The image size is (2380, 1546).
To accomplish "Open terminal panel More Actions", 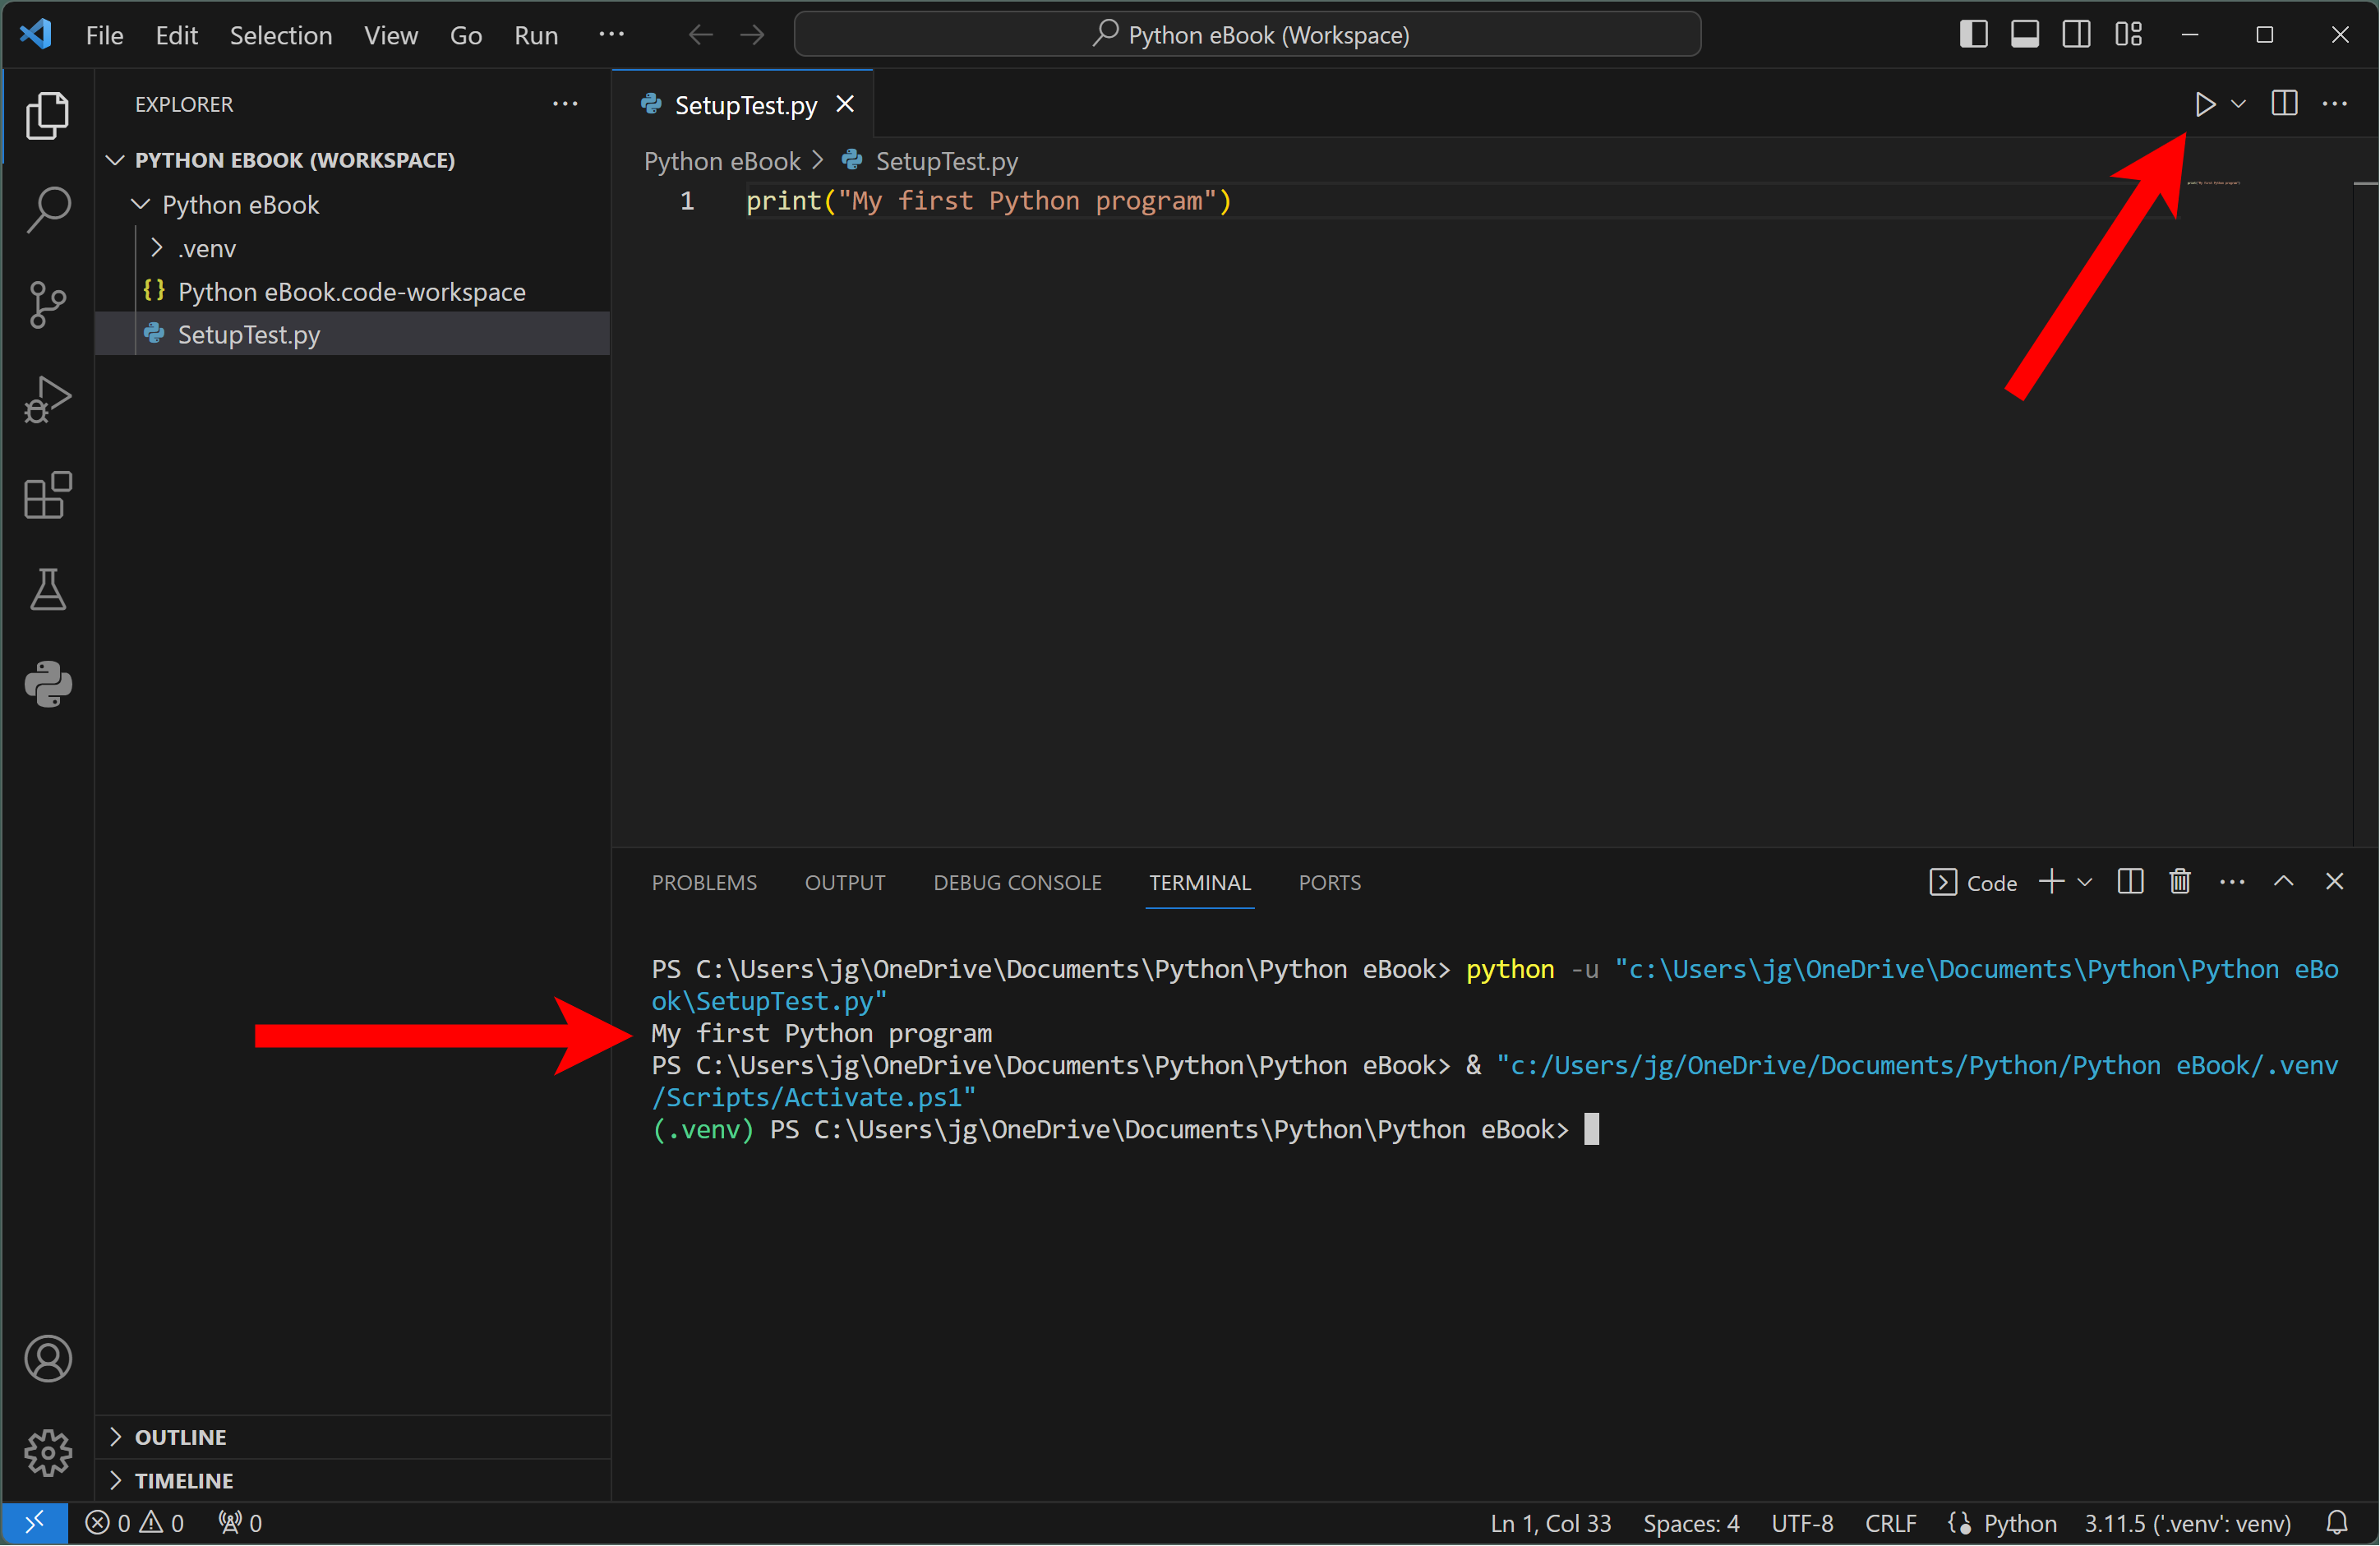I will (2232, 882).
